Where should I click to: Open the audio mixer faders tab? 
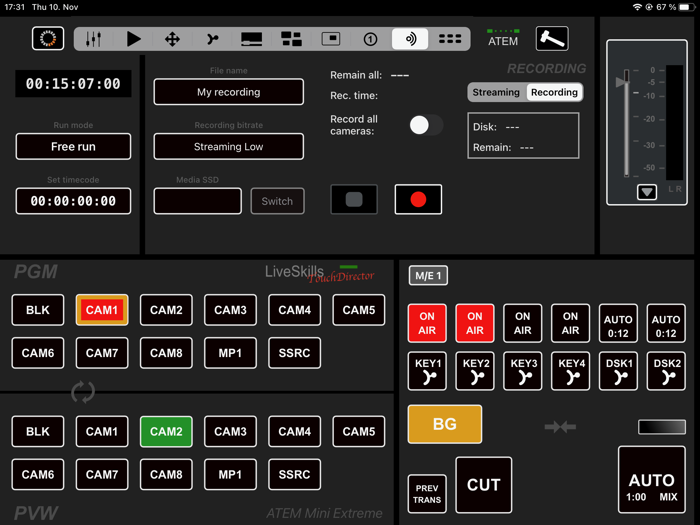pos(93,39)
